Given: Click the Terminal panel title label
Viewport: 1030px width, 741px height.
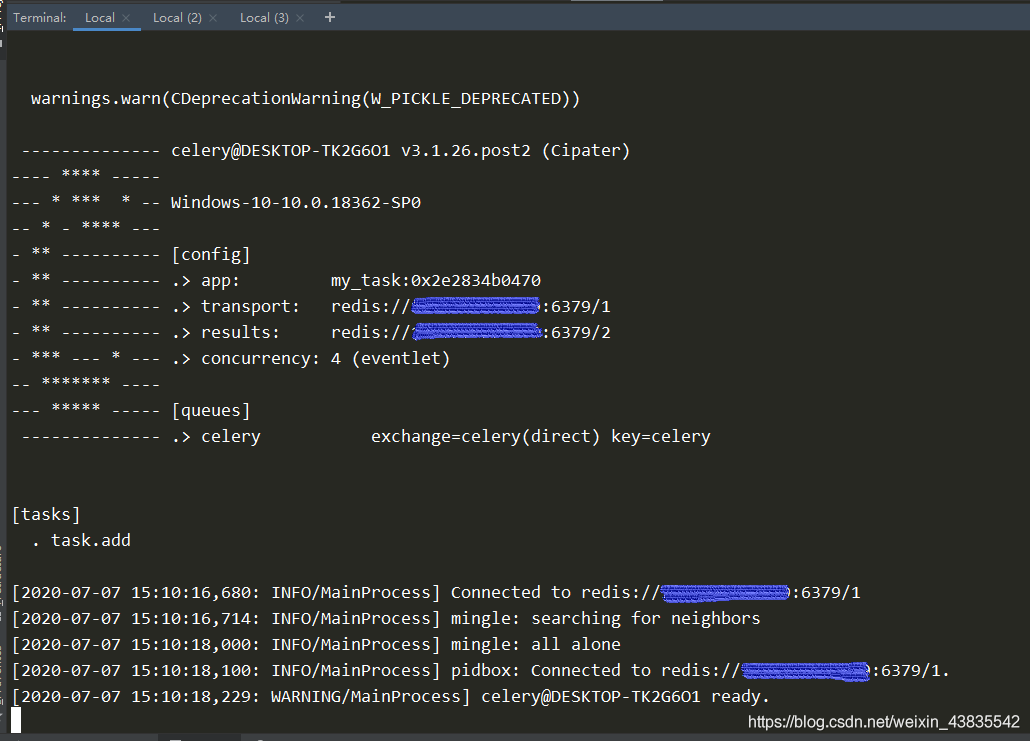Looking at the screenshot, I should point(40,18).
